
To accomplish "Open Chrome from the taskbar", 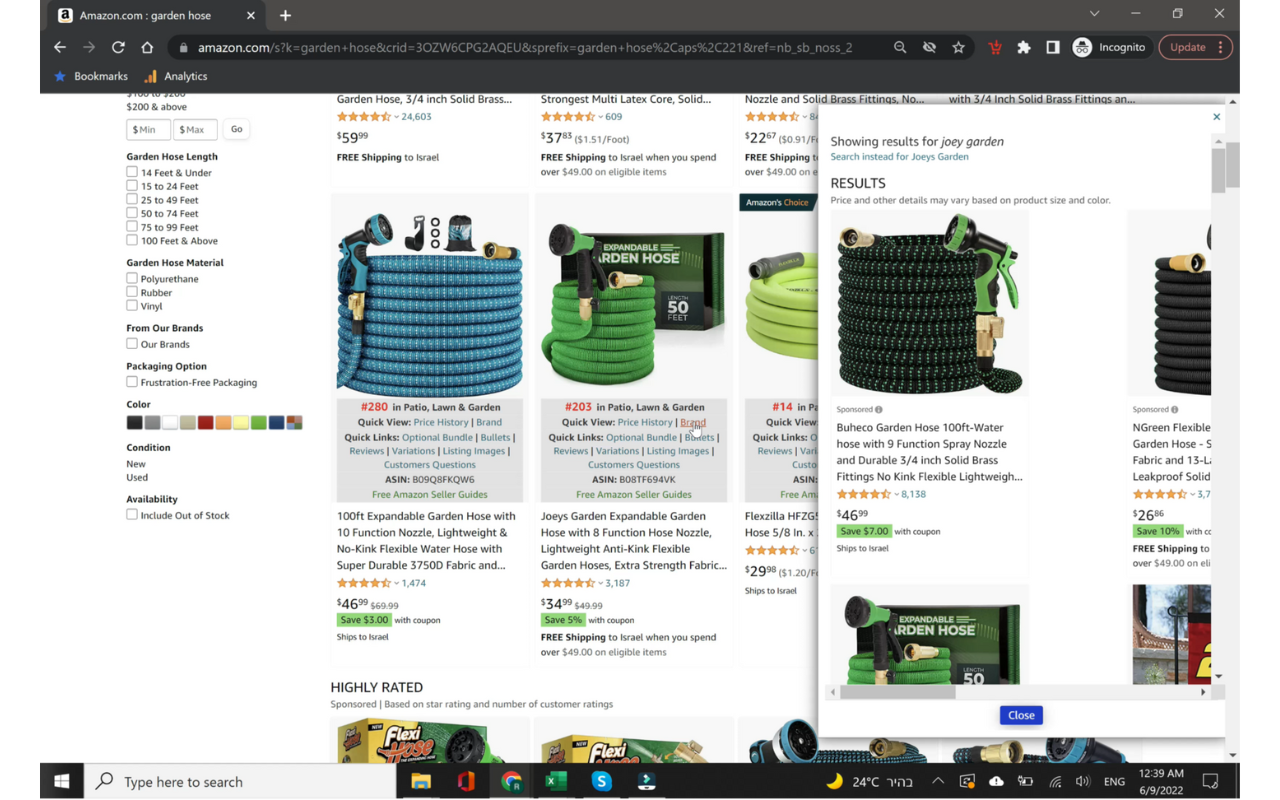I will pyautogui.click(x=511, y=781).
